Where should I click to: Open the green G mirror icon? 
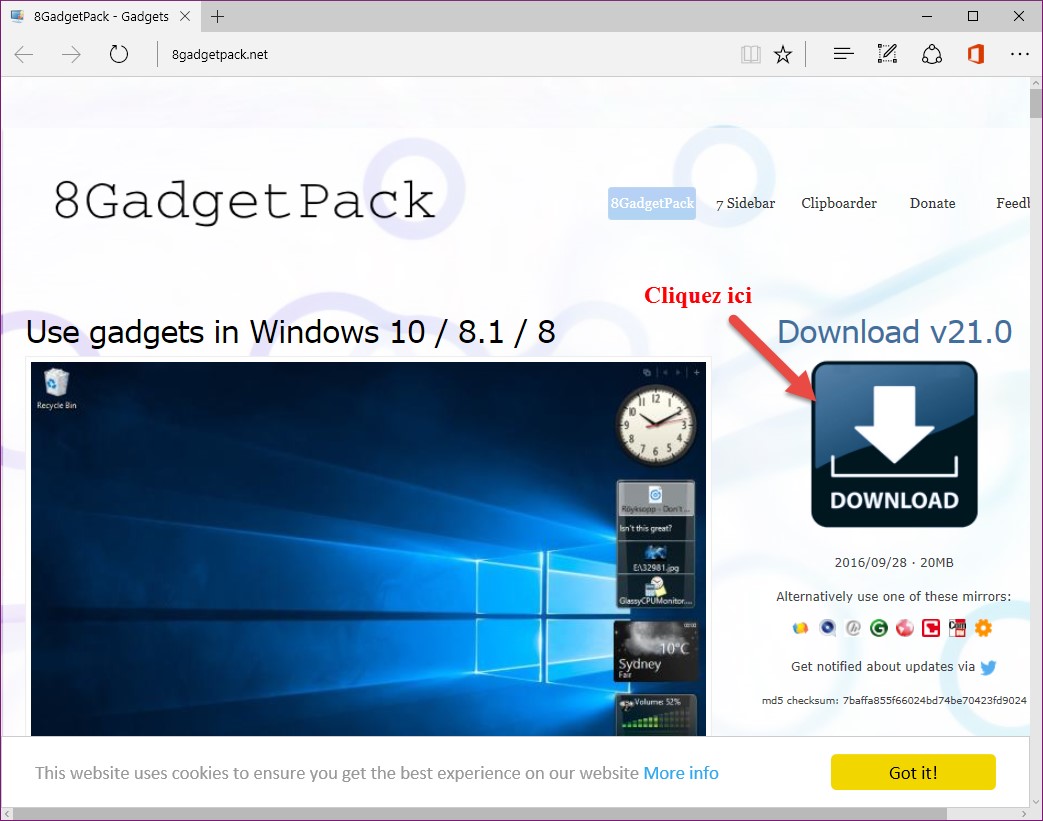(x=879, y=627)
